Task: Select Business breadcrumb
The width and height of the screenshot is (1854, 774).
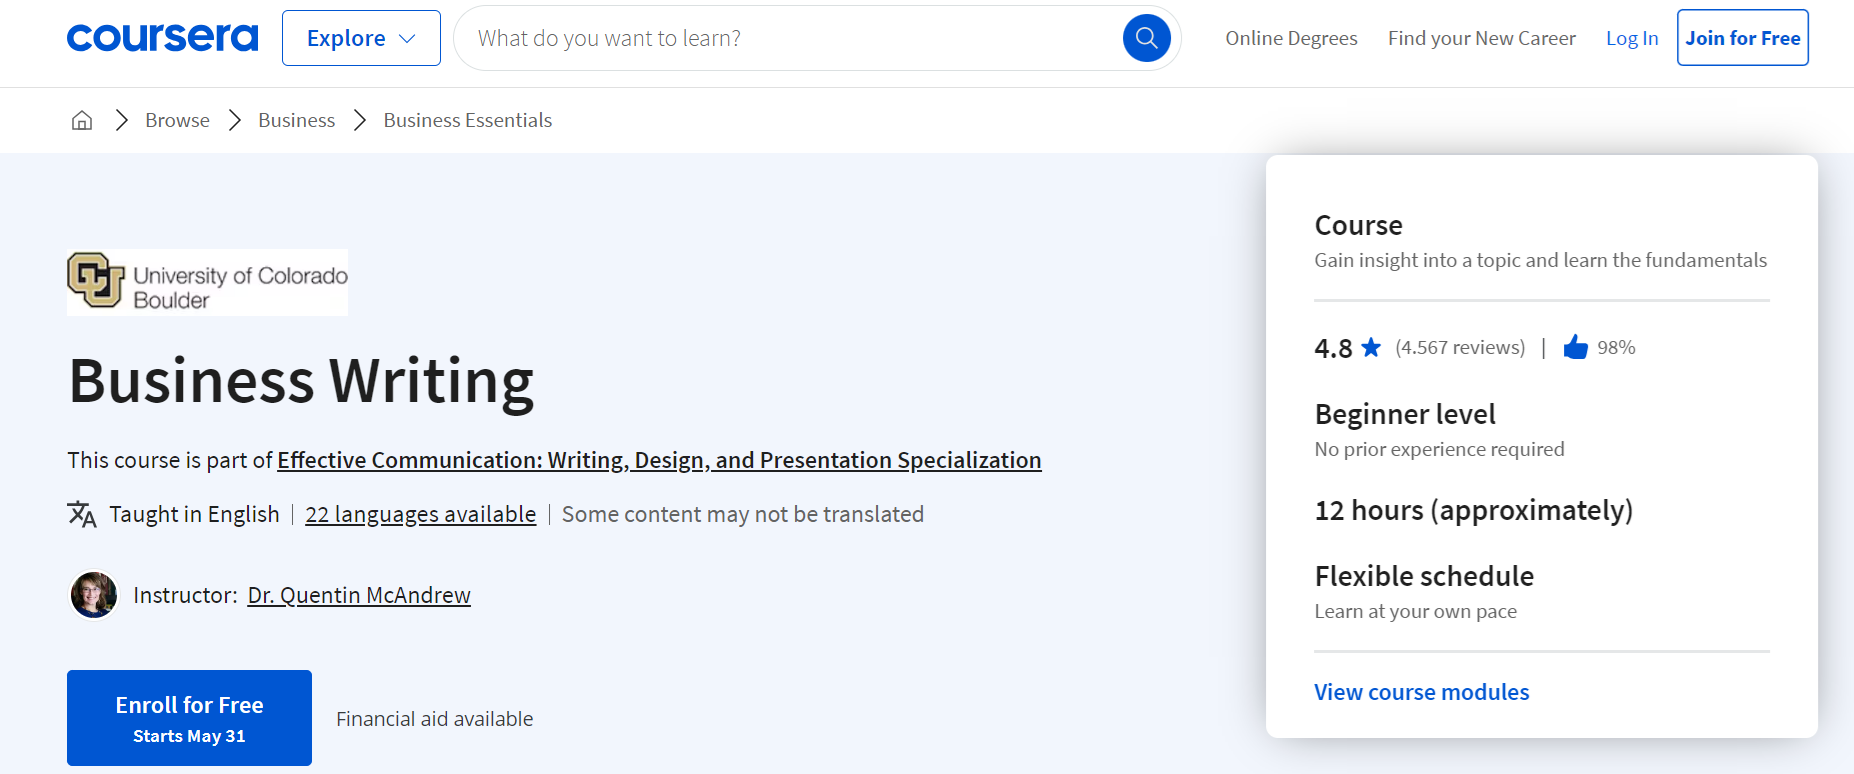Action: click(296, 120)
